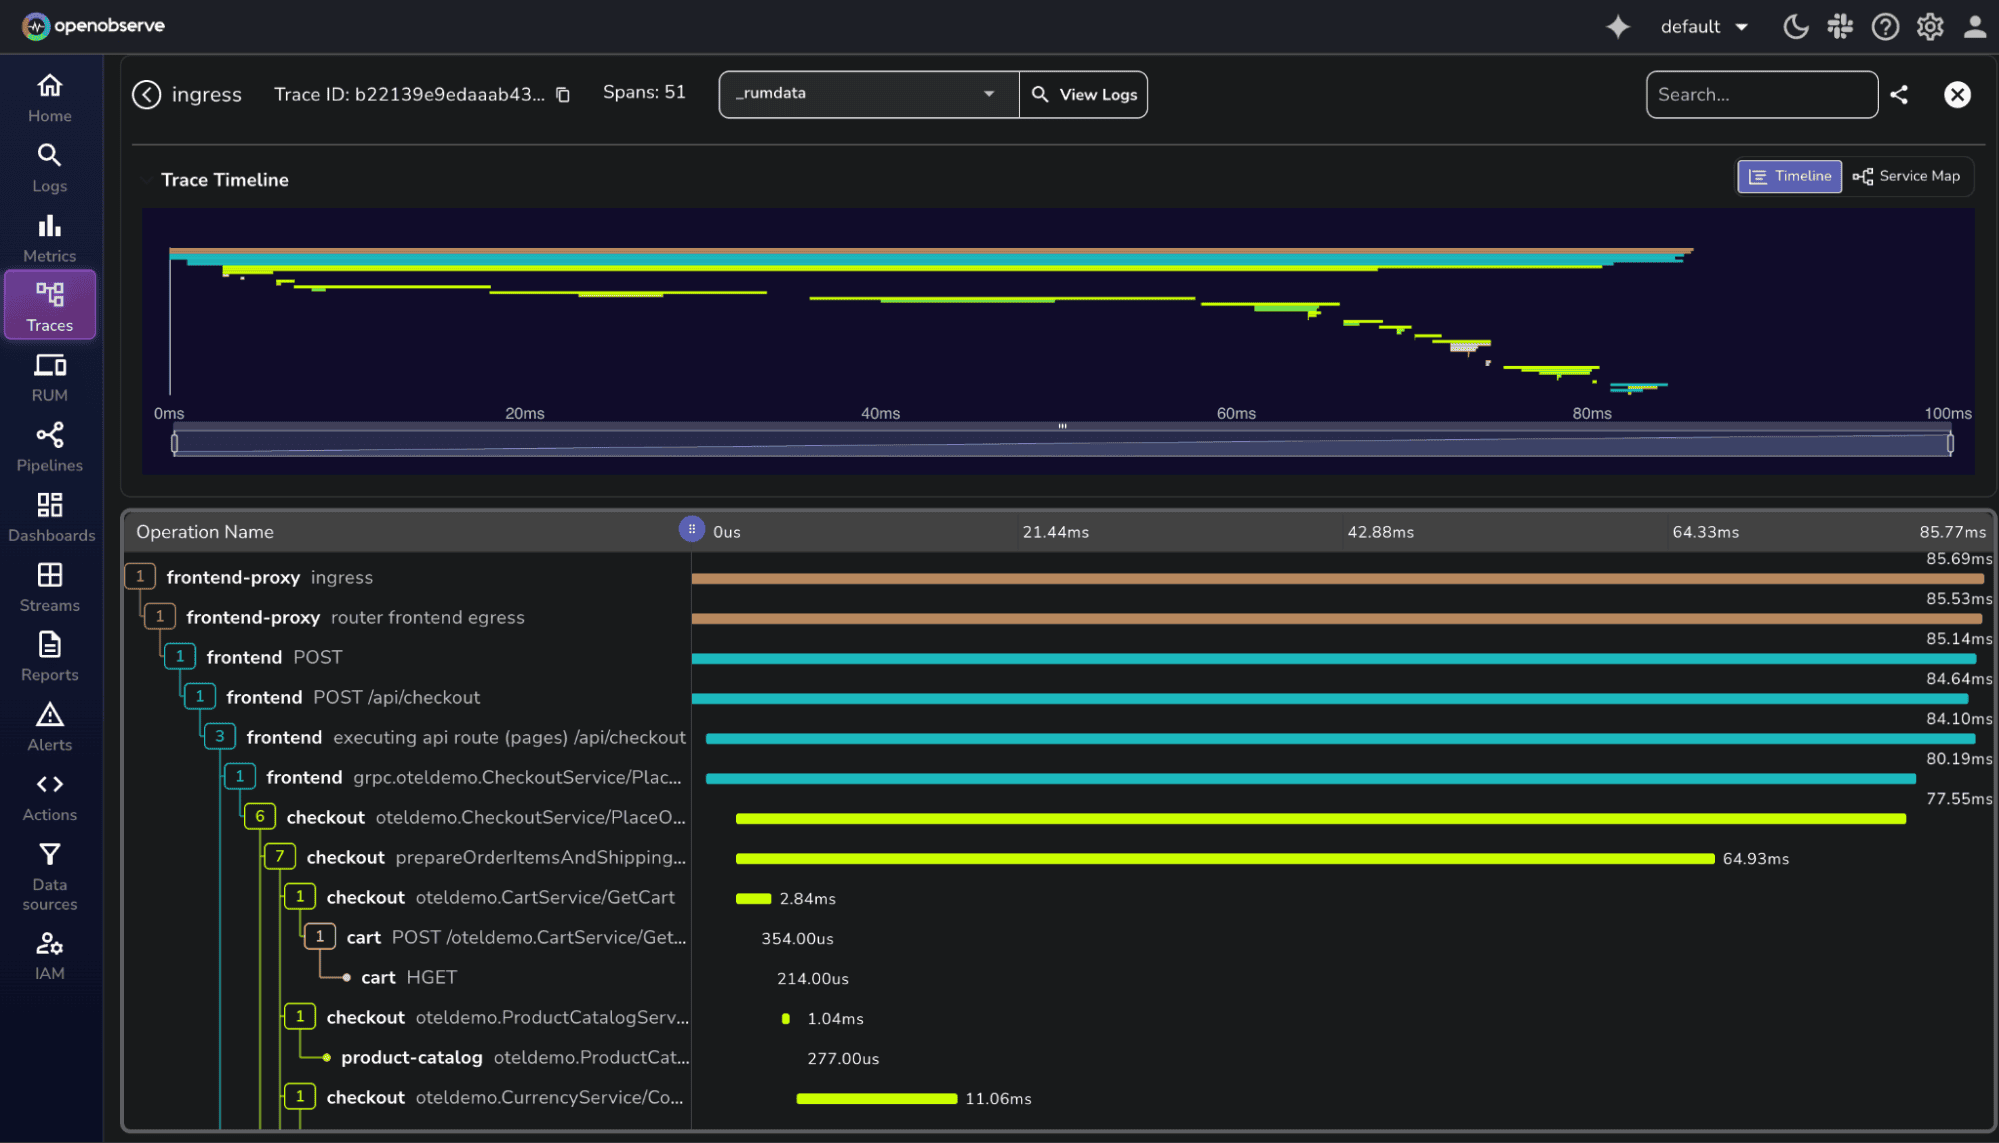Image resolution: width=1999 pixels, height=1143 pixels.
Task: Open the Pipelines page
Action: coord(48,445)
